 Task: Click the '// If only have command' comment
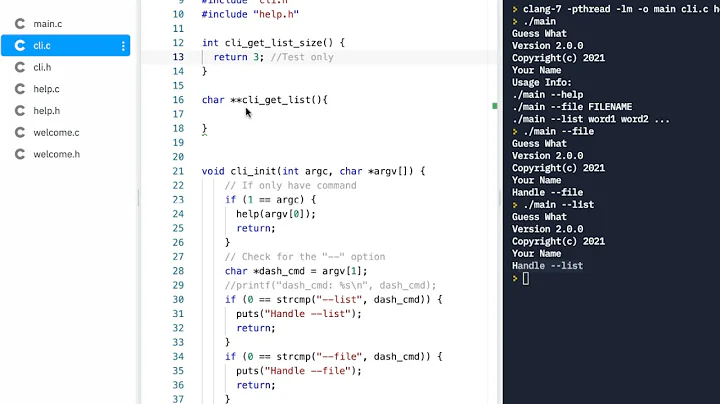click(290, 185)
